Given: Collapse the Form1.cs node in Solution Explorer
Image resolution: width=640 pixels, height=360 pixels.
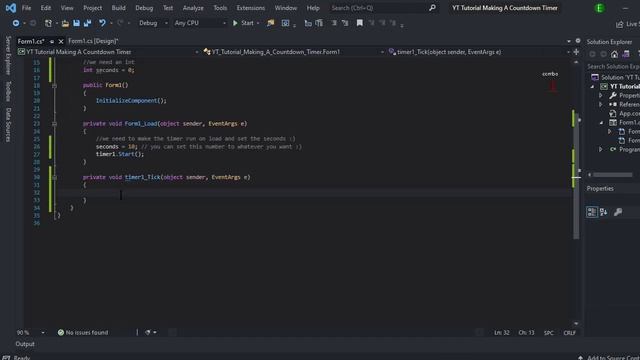Looking at the screenshot, I should [601, 122].
